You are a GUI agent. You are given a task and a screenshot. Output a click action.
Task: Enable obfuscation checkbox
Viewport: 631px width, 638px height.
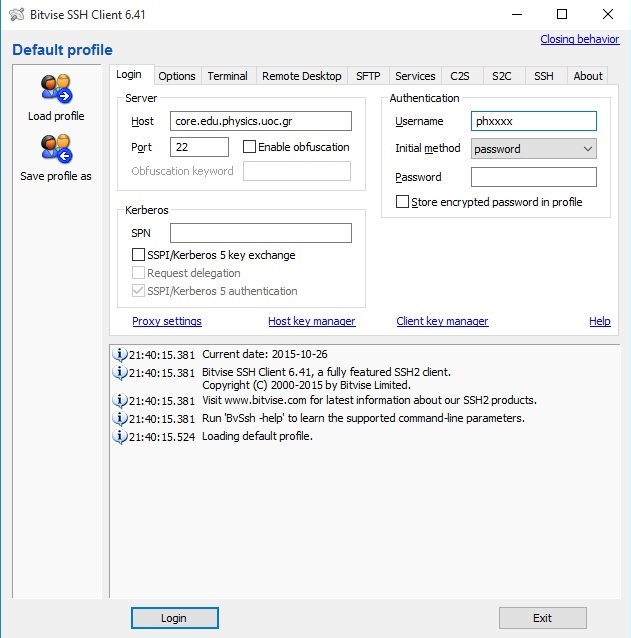(249, 146)
